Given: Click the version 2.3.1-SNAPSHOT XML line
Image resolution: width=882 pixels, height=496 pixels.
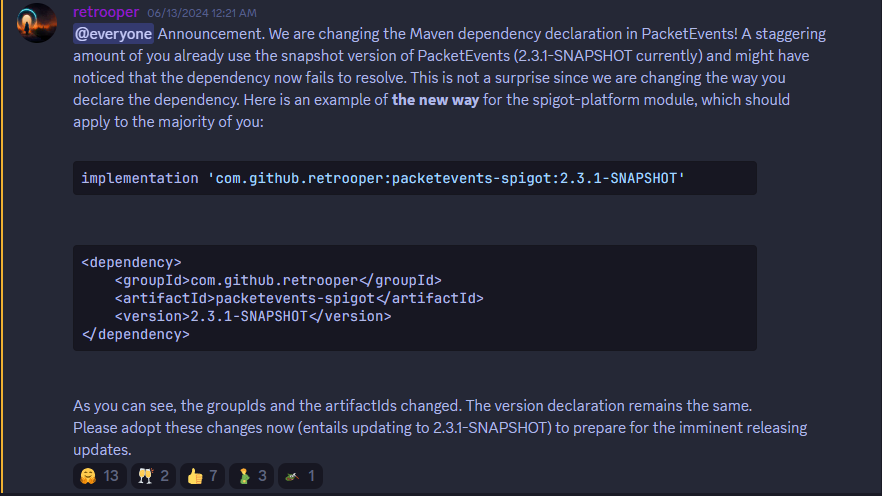Looking at the screenshot, I should [x=253, y=316].
